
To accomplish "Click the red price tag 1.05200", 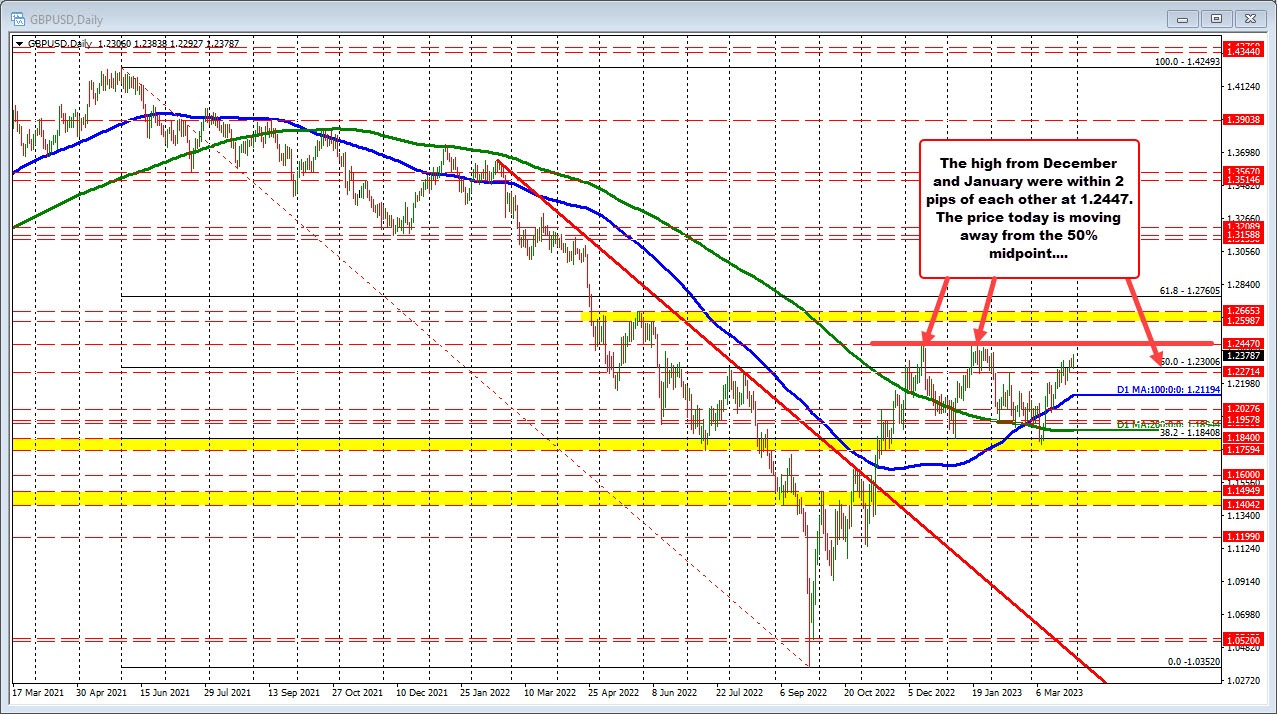I will [x=1245, y=639].
